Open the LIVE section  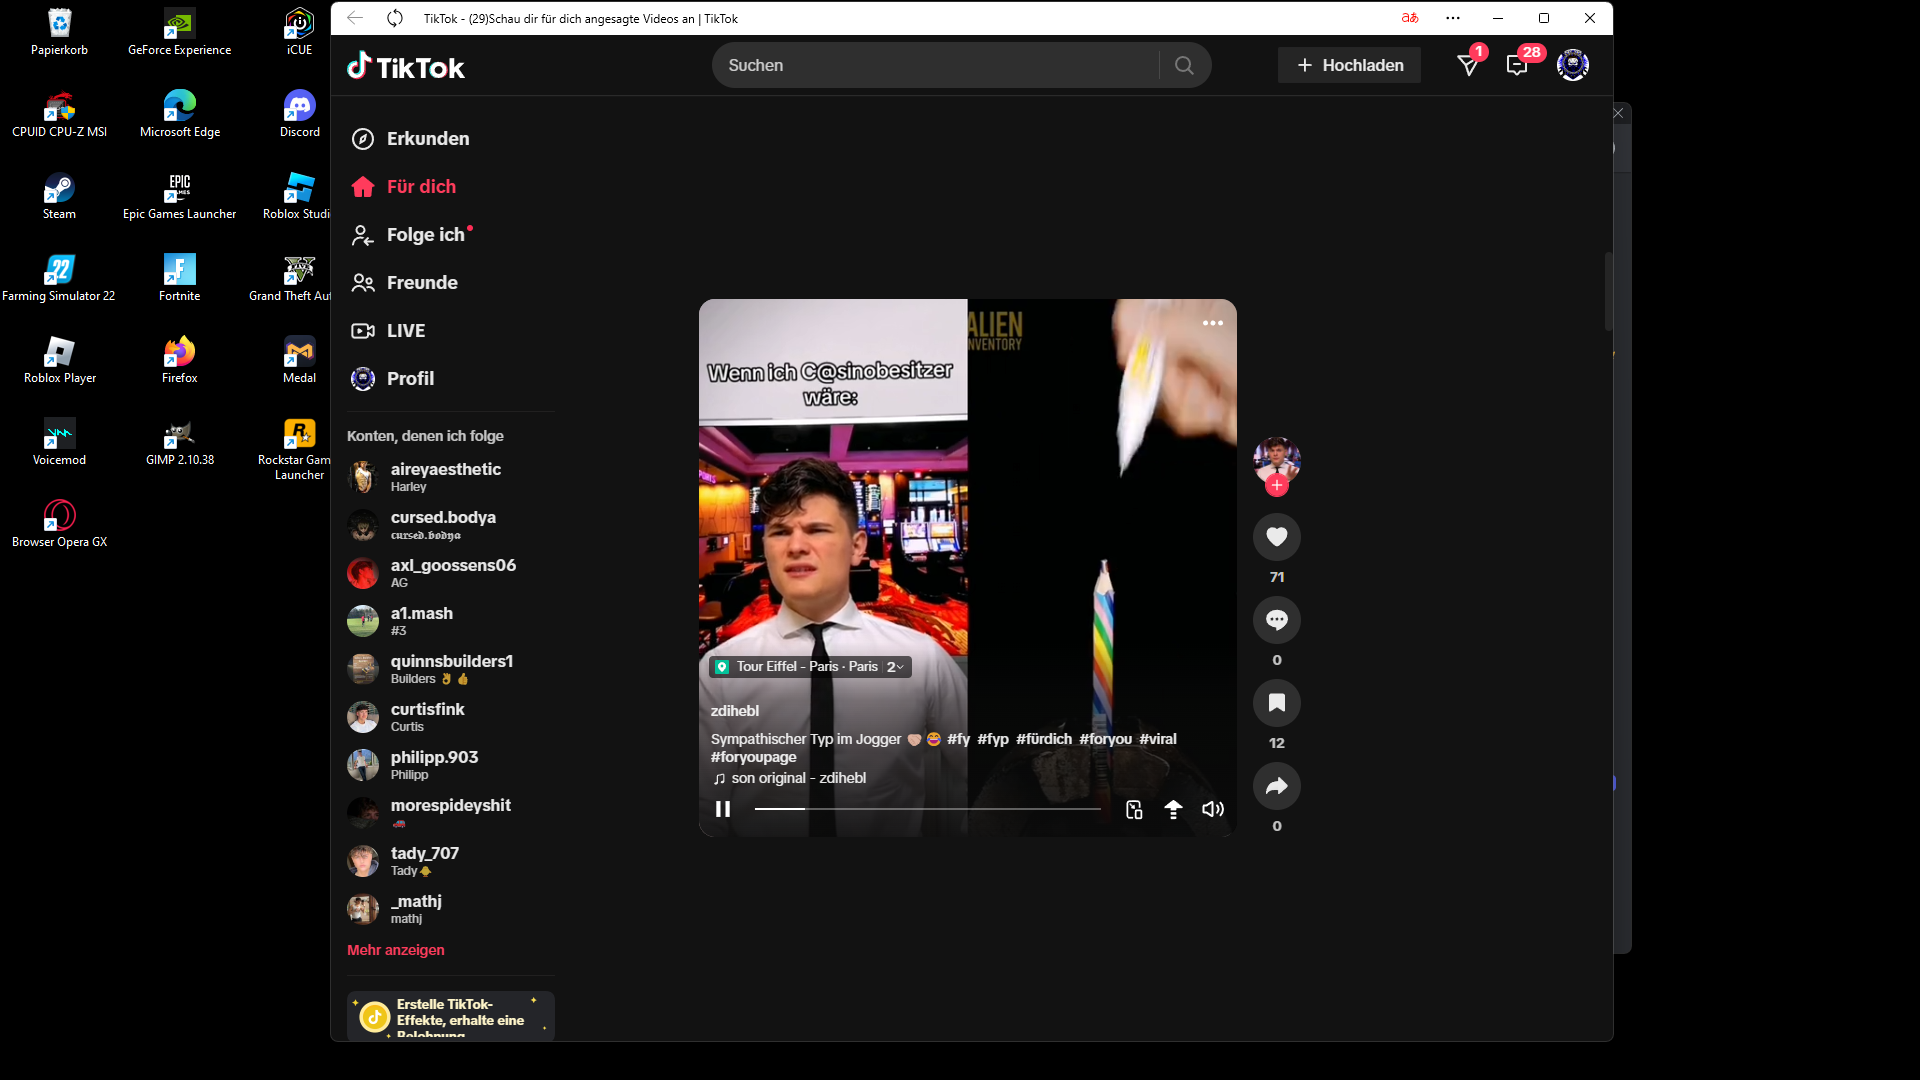click(388, 331)
